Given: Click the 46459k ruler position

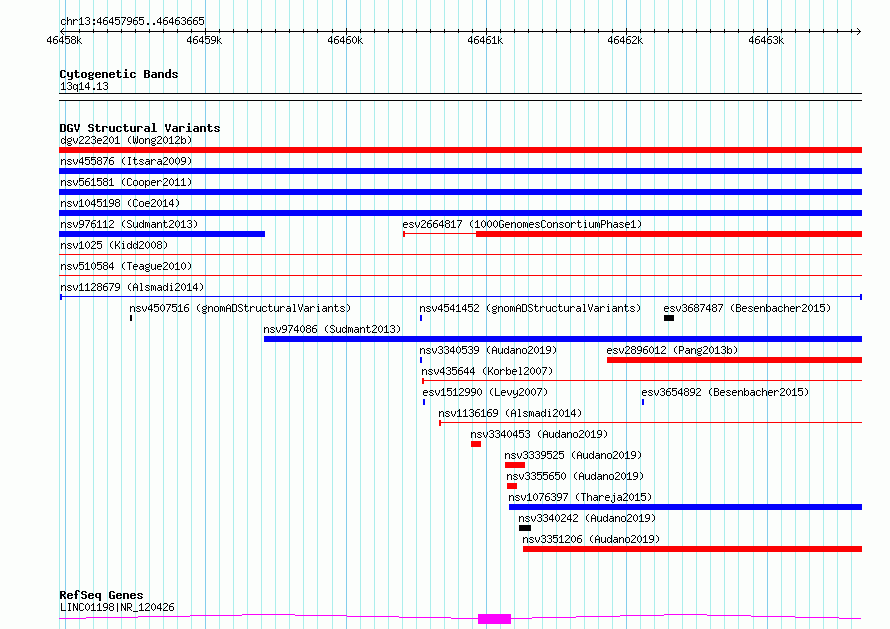Looking at the screenshot, I should [x=204, y=40].
